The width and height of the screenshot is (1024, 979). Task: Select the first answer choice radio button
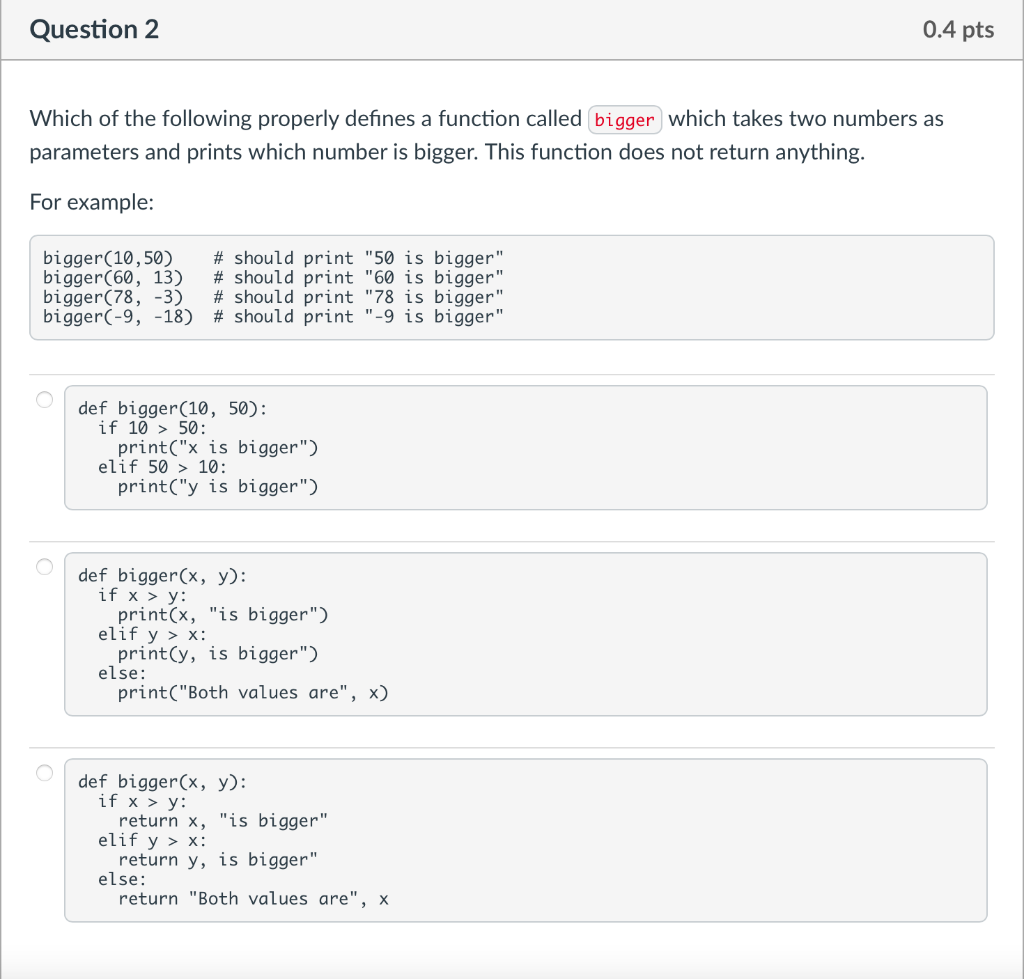(x=44, y=398)
